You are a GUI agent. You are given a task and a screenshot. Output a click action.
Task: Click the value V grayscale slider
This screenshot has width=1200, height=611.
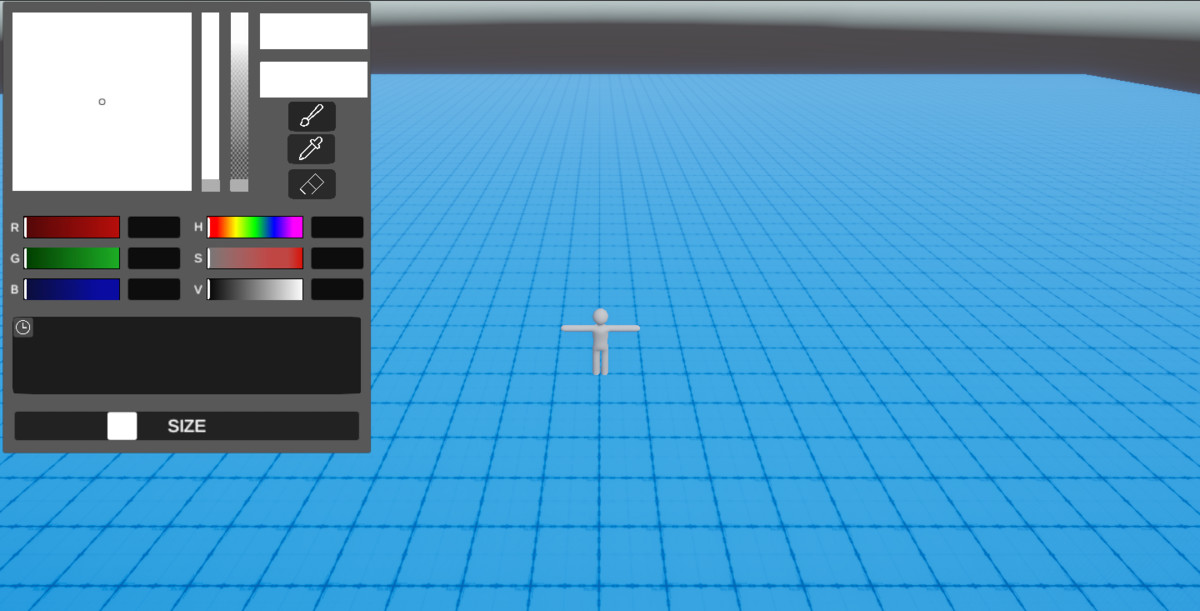[255, 289]
